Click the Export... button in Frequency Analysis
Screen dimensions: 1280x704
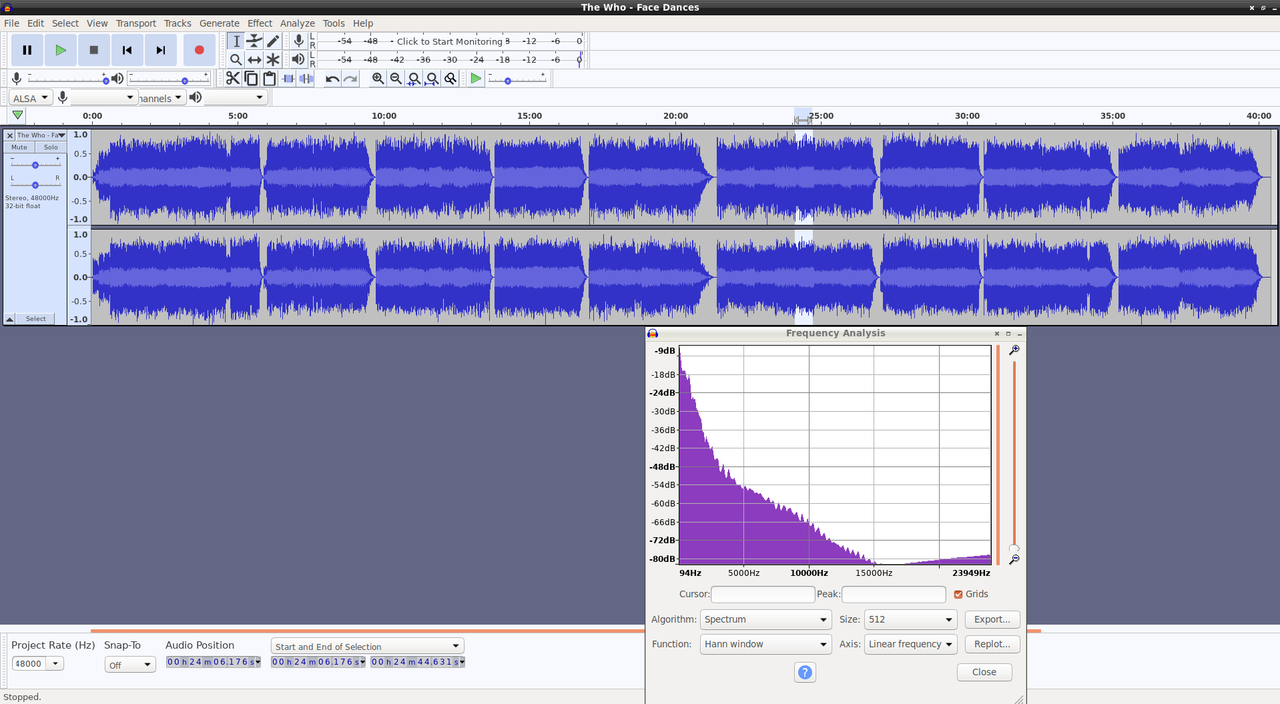(992, 619)
